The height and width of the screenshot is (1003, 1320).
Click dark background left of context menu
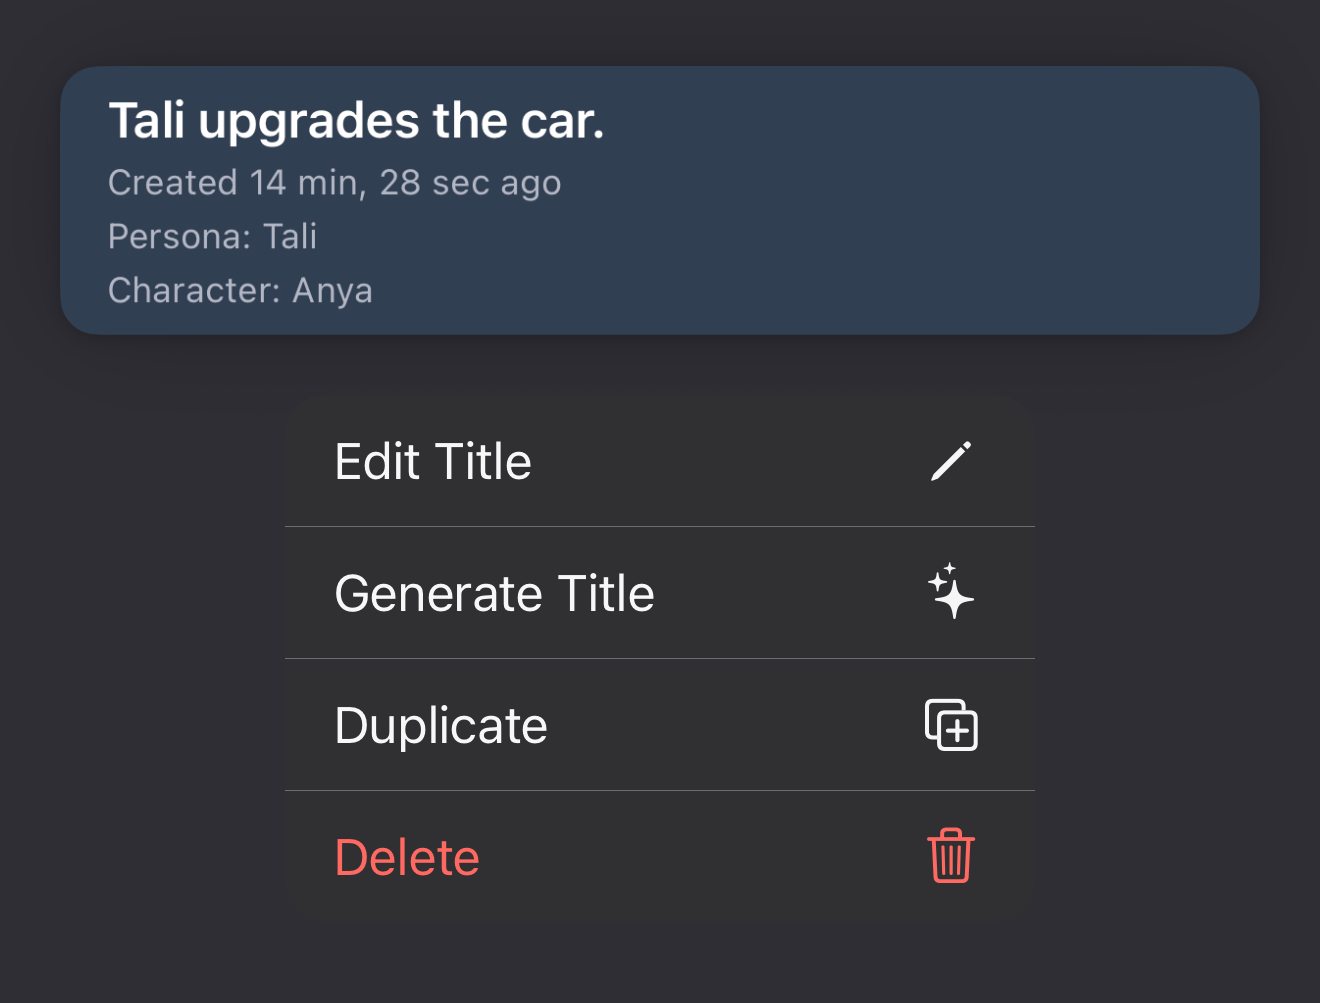(x=140, y=660)
